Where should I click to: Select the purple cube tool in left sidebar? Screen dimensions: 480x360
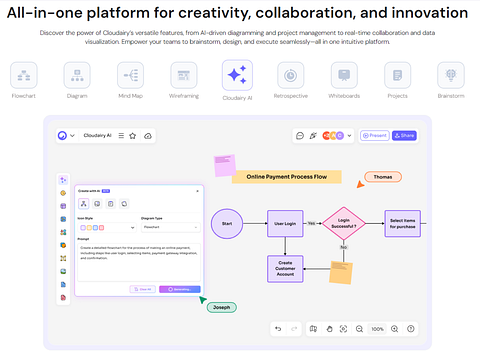tap(63, 206)
